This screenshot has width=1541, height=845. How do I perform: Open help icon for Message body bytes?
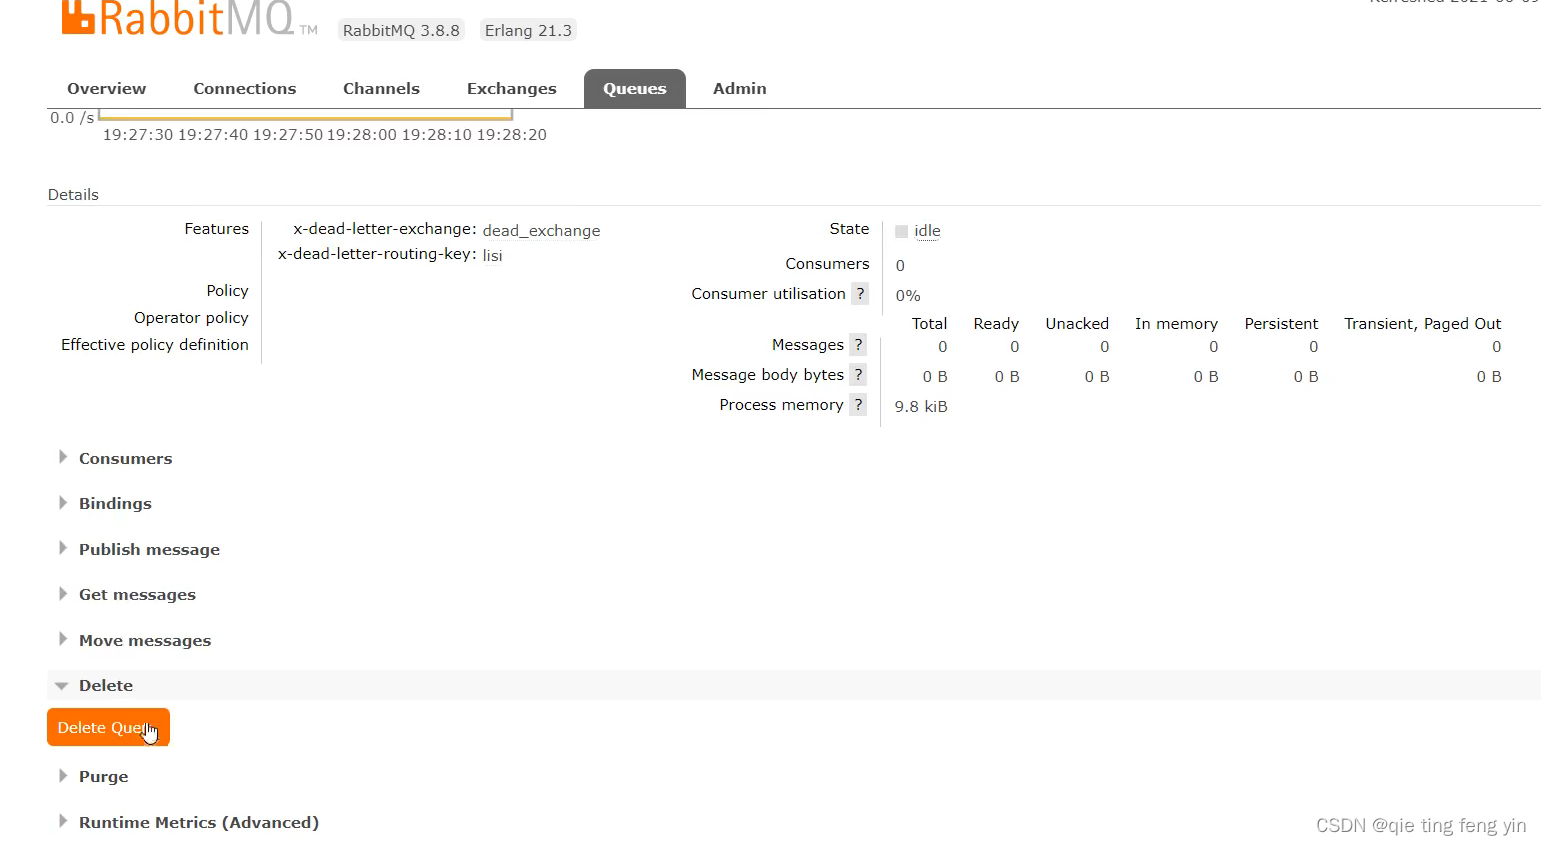pos(858,374)
